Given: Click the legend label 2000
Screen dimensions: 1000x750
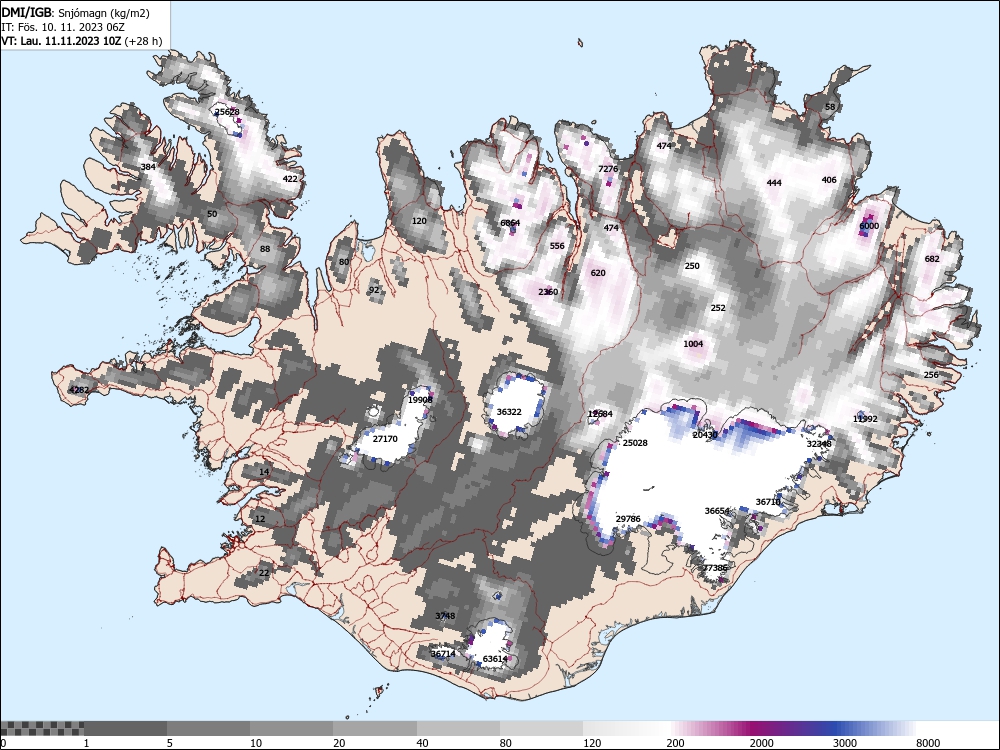Looking at the screenshot, I should coord(761,743).
